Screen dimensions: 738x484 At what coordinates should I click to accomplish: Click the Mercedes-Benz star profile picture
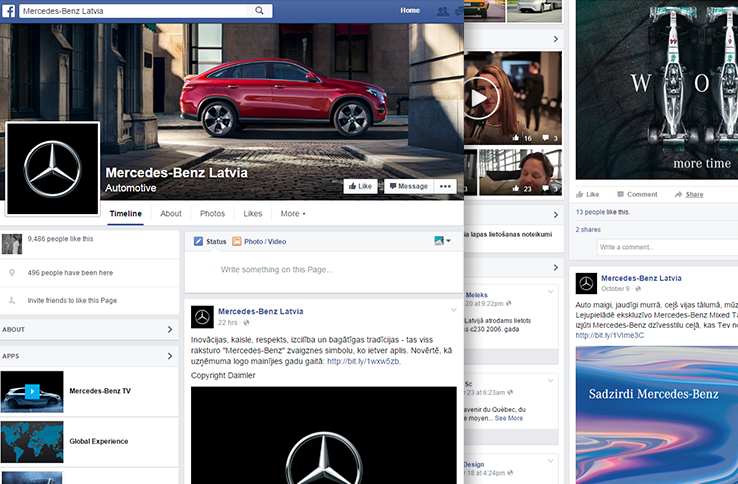point(53,169)
